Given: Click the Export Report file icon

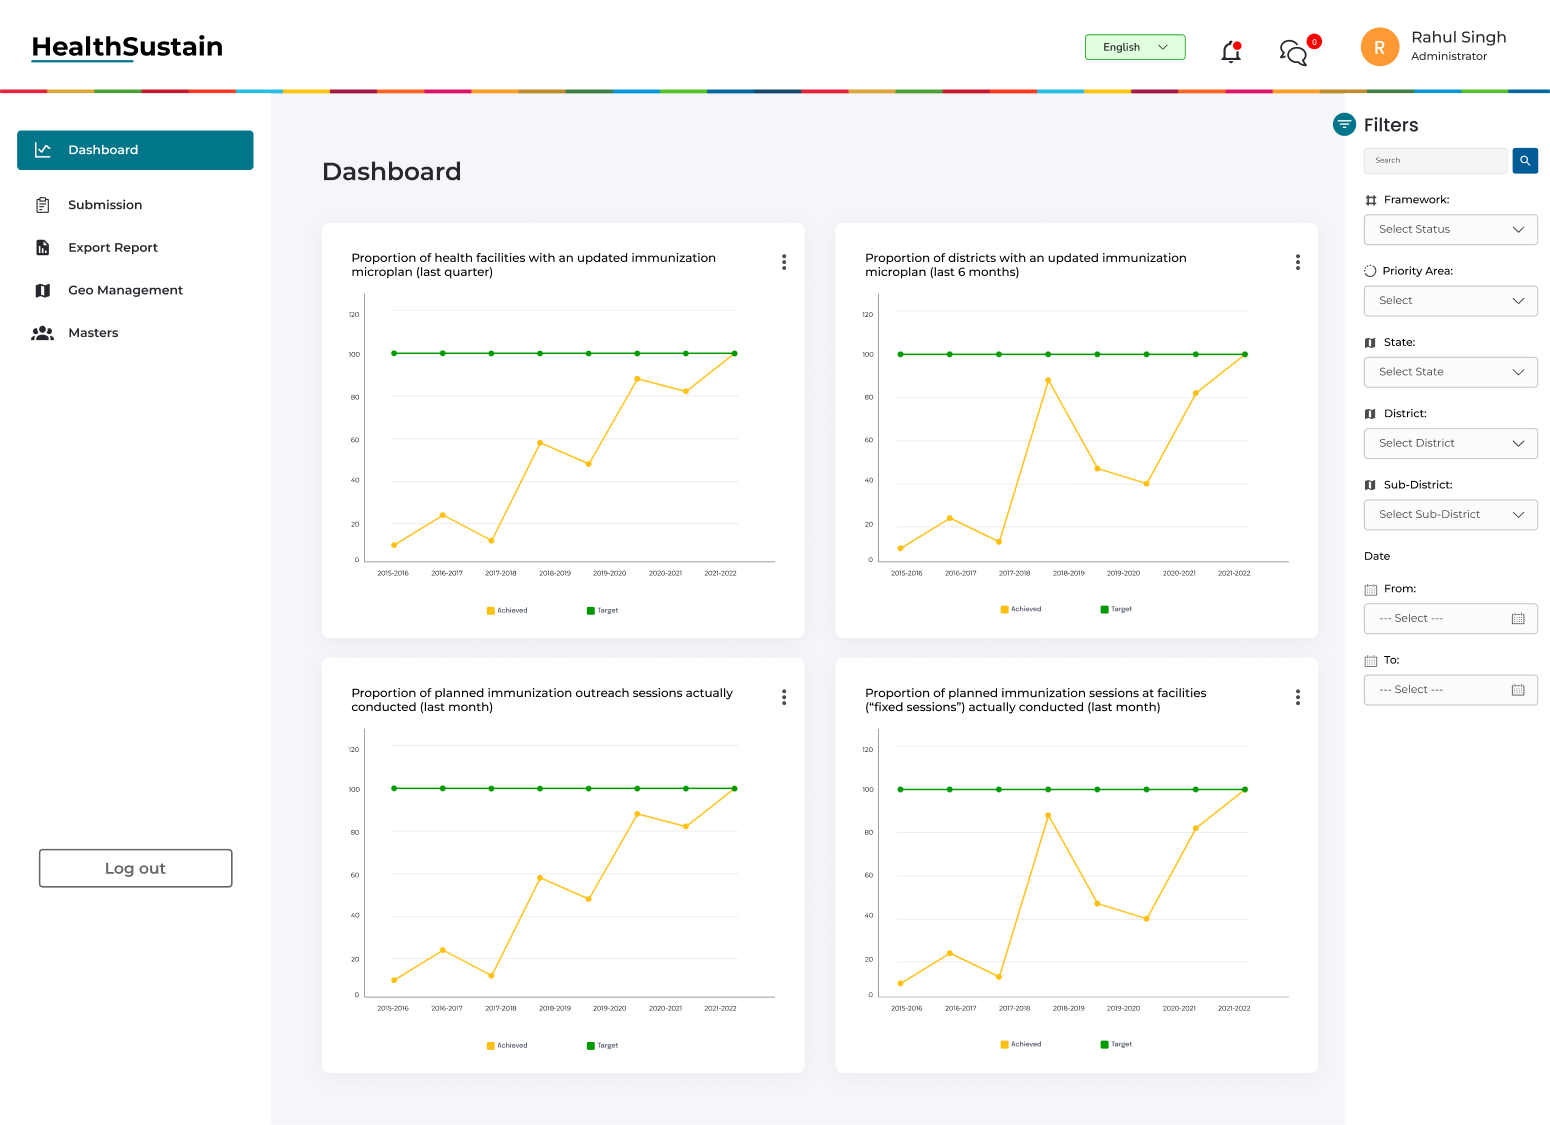Looking at the screenshot, I should (x=43, y=248).
